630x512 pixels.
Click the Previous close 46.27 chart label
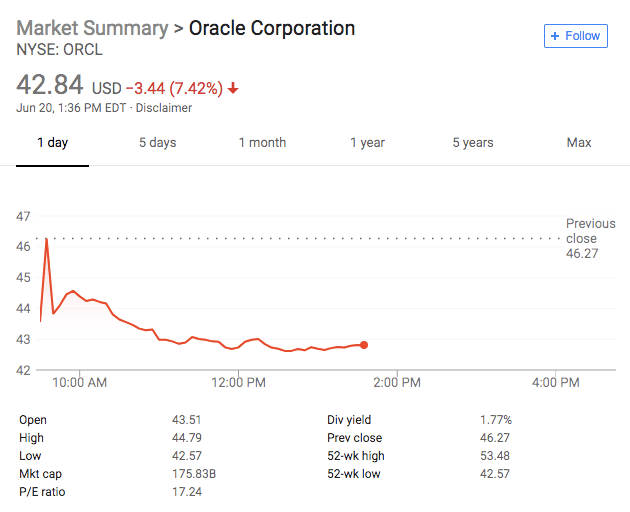tap(590, 239)
